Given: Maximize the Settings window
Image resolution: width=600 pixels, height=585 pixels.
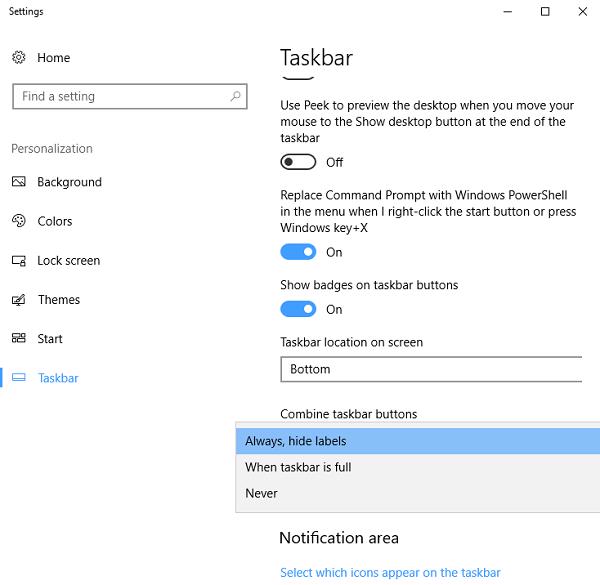Looking at the screenshot, I should [545, 11].
